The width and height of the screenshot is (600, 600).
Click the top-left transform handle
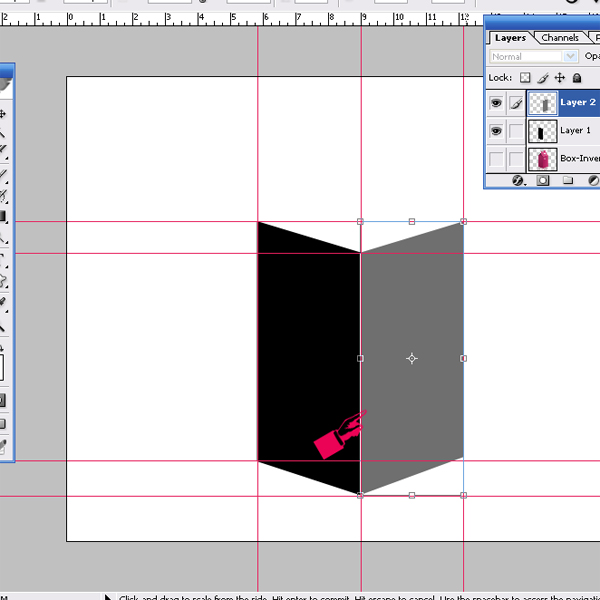click(x=360, y=222)
